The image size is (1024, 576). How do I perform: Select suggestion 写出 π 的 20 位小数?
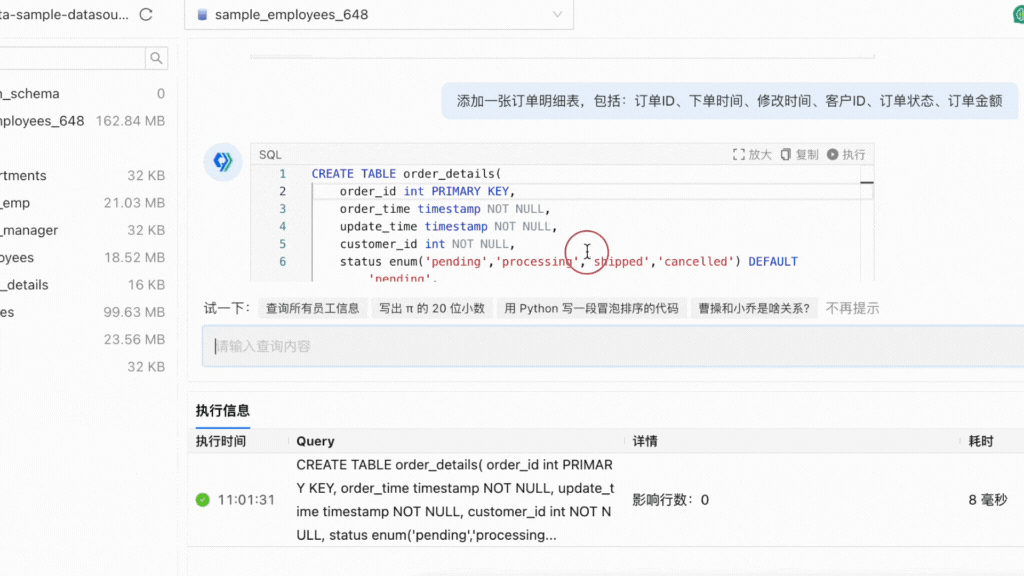pyautogui.click(x=432, y=308)
